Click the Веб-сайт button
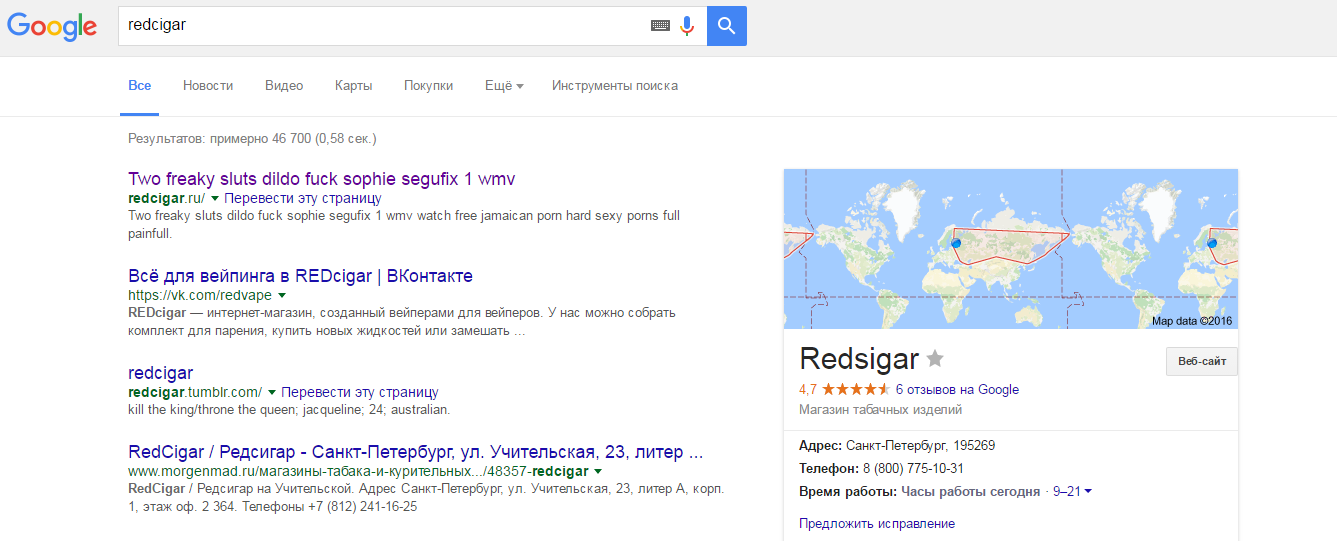The width and height of the screenshot is (1337, 541). pyautogui.click(x=1202, y=361)
